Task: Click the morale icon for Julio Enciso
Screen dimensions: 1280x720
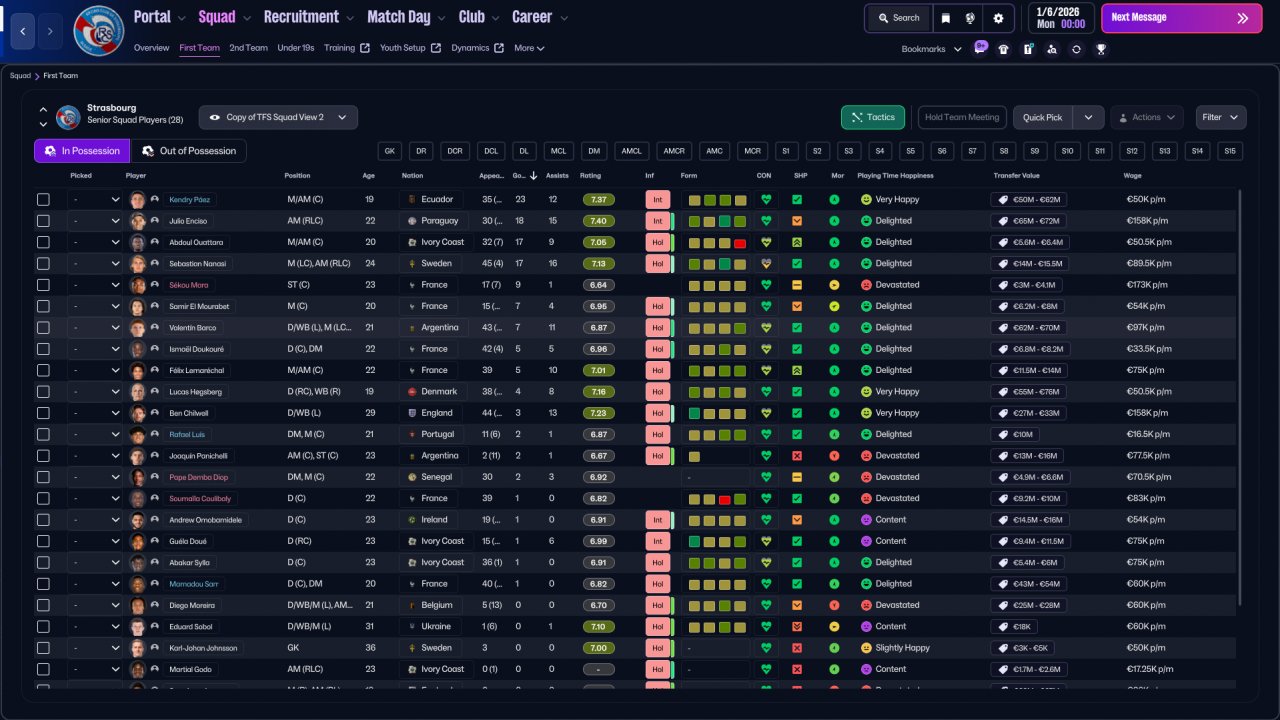Action: click(x=834, y=221)
